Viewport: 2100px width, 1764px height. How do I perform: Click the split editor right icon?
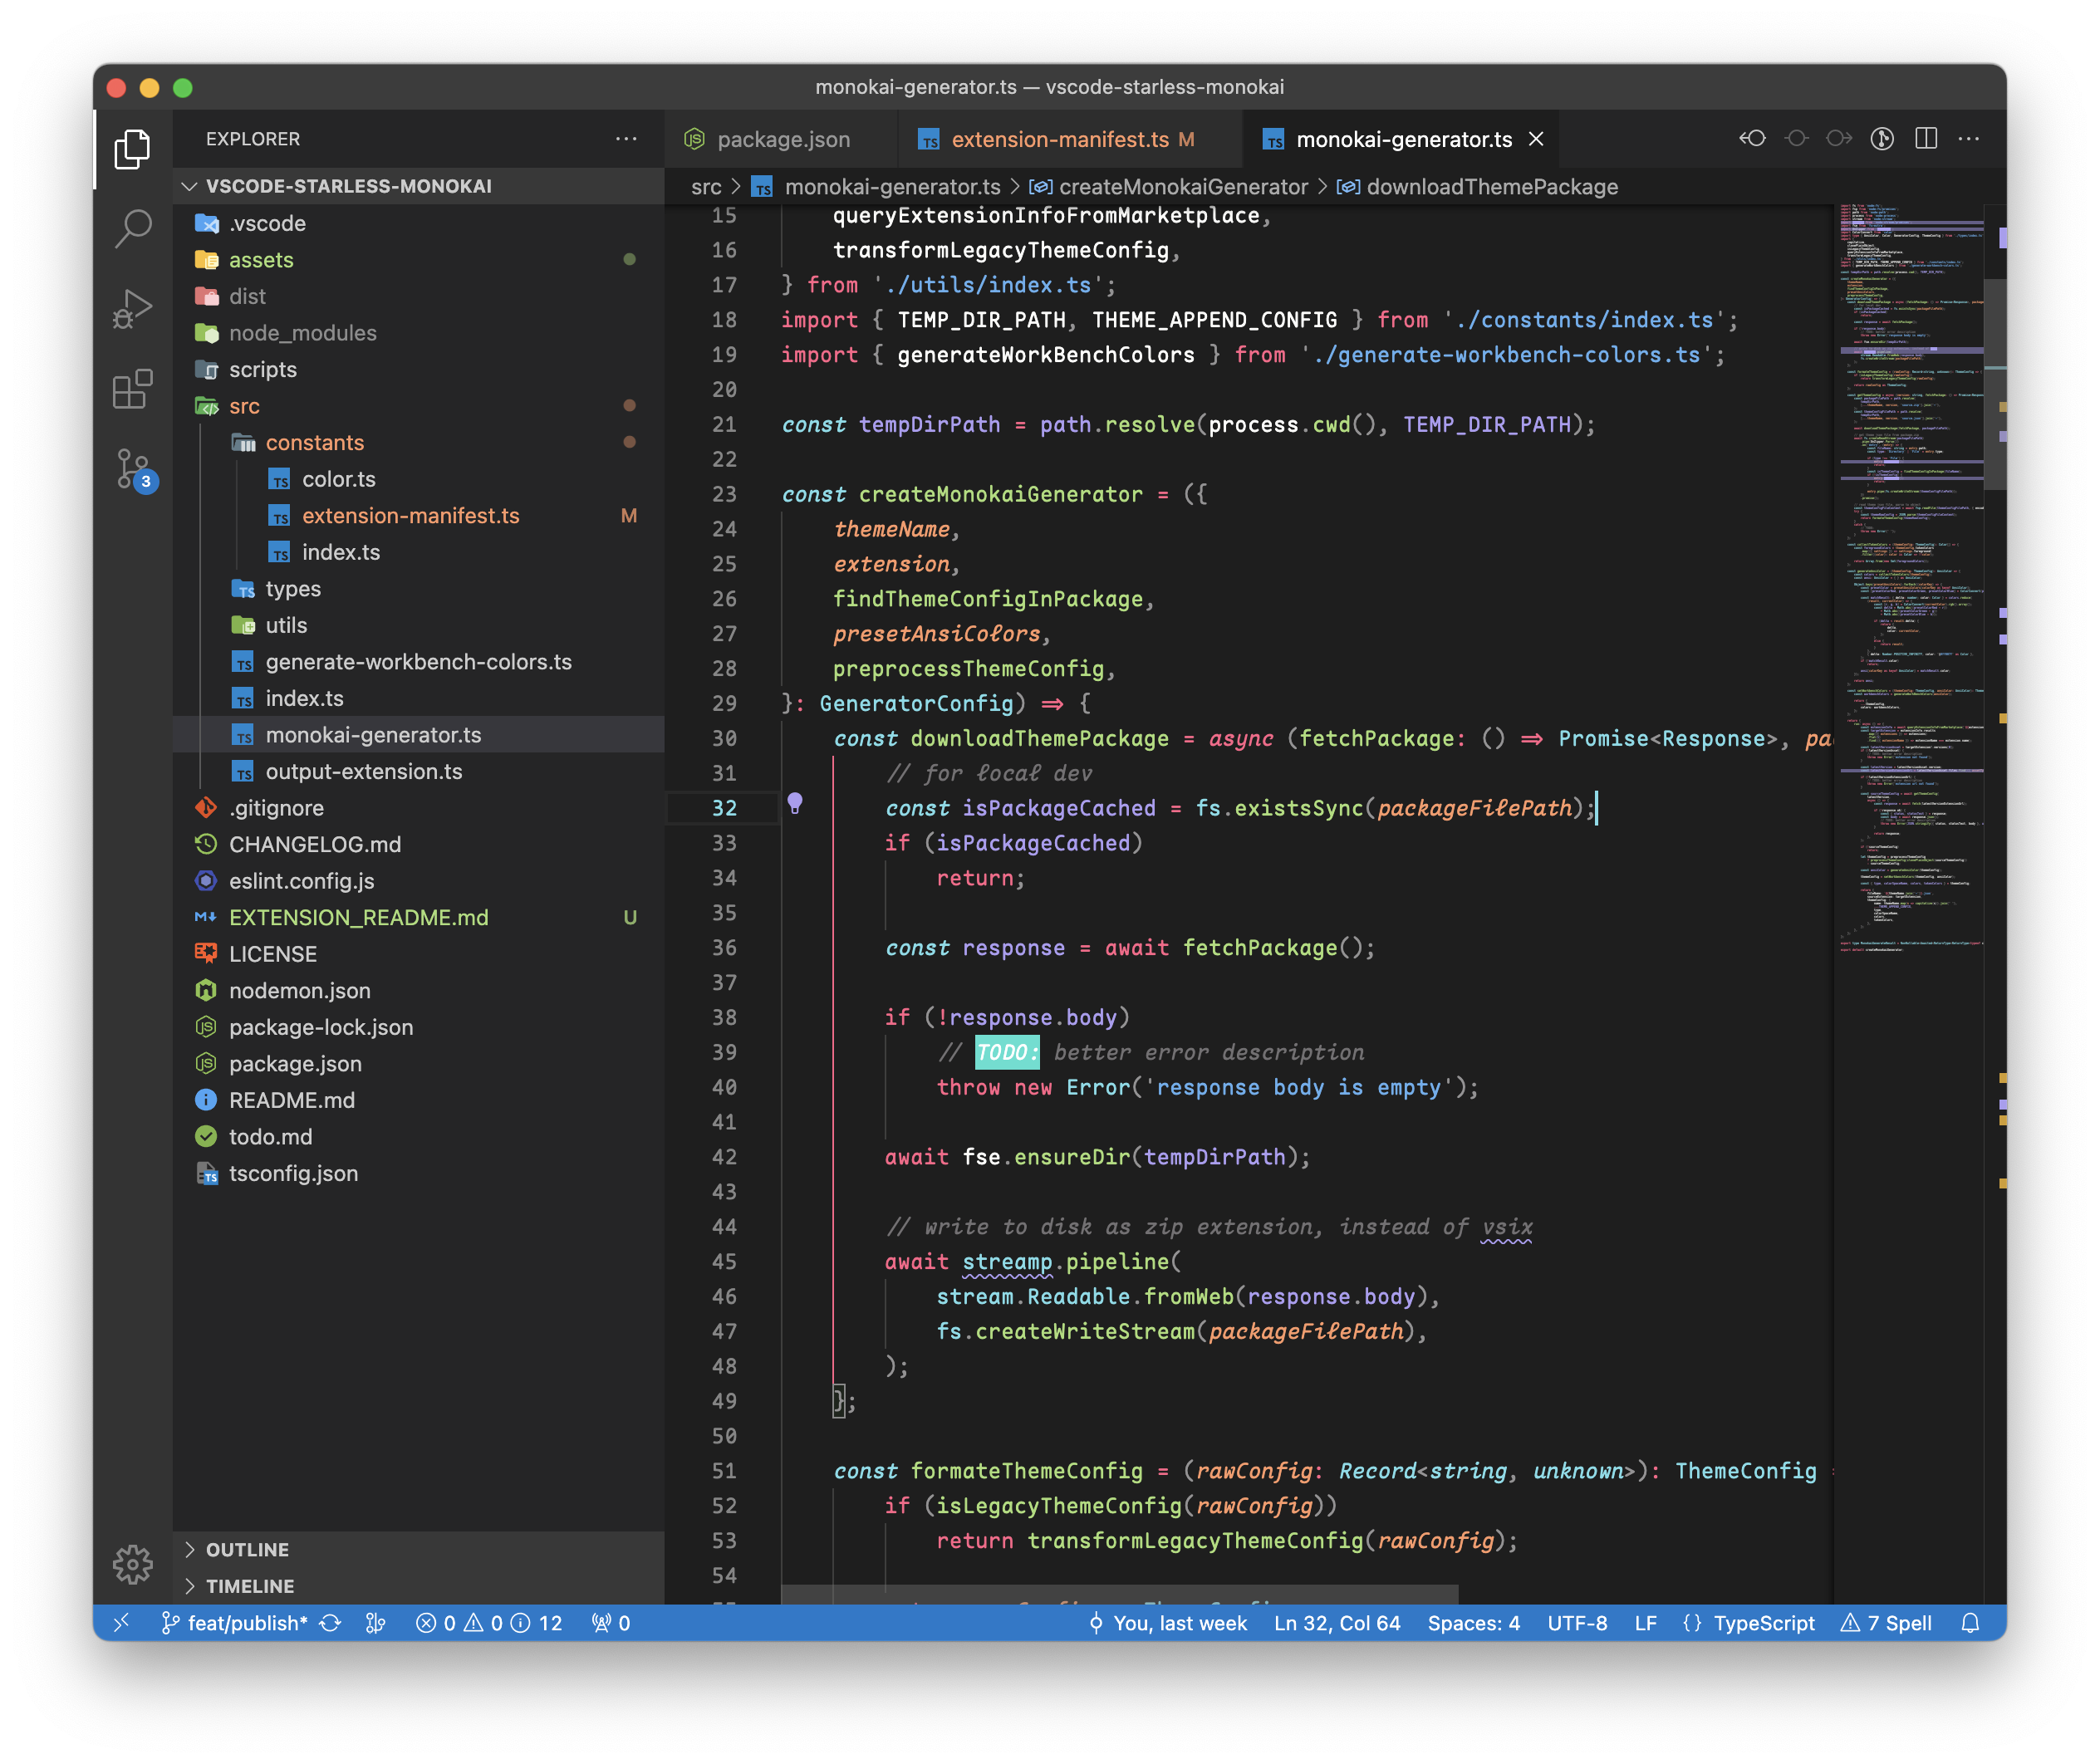(x=1926, y=139)
